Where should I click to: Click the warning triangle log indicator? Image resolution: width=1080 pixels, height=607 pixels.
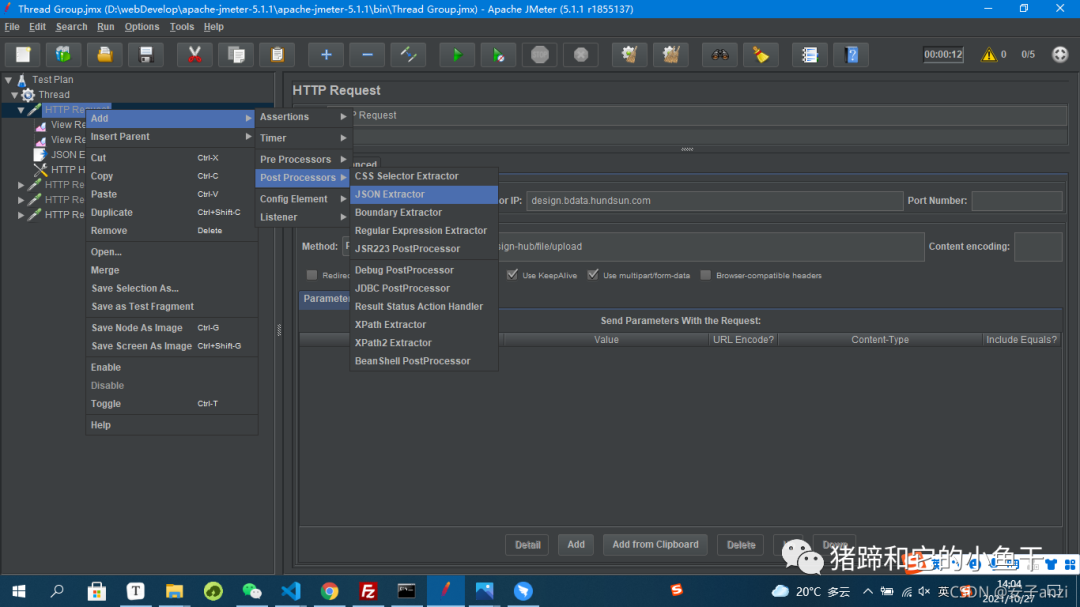[988, 54]
